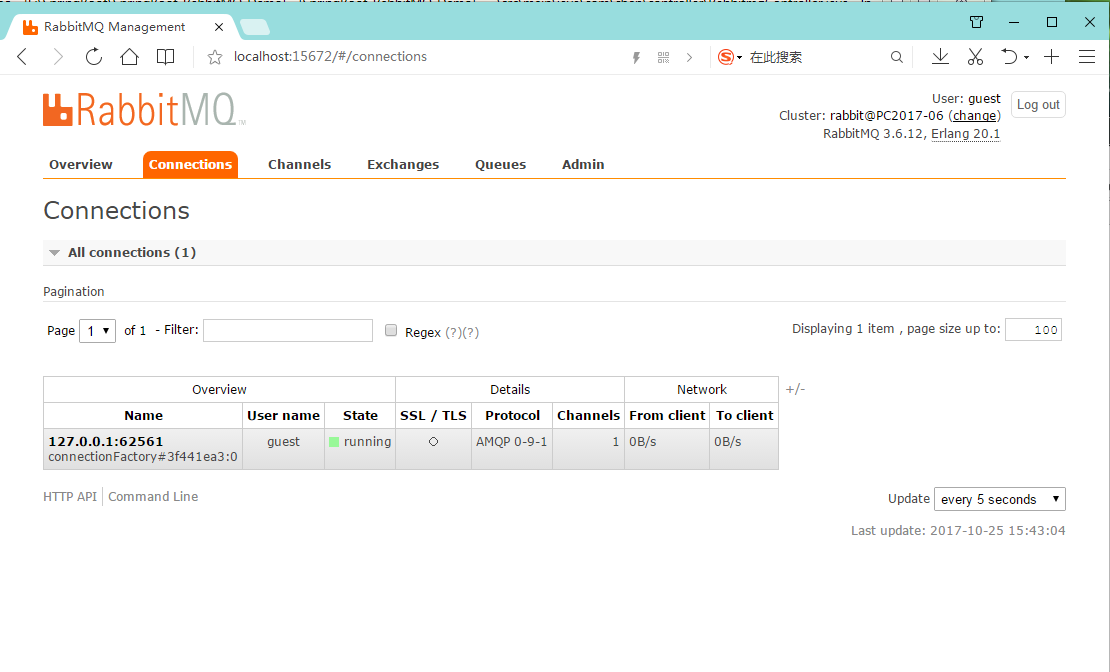
Task: Click the Log out button
Action: coord(1039,105)
